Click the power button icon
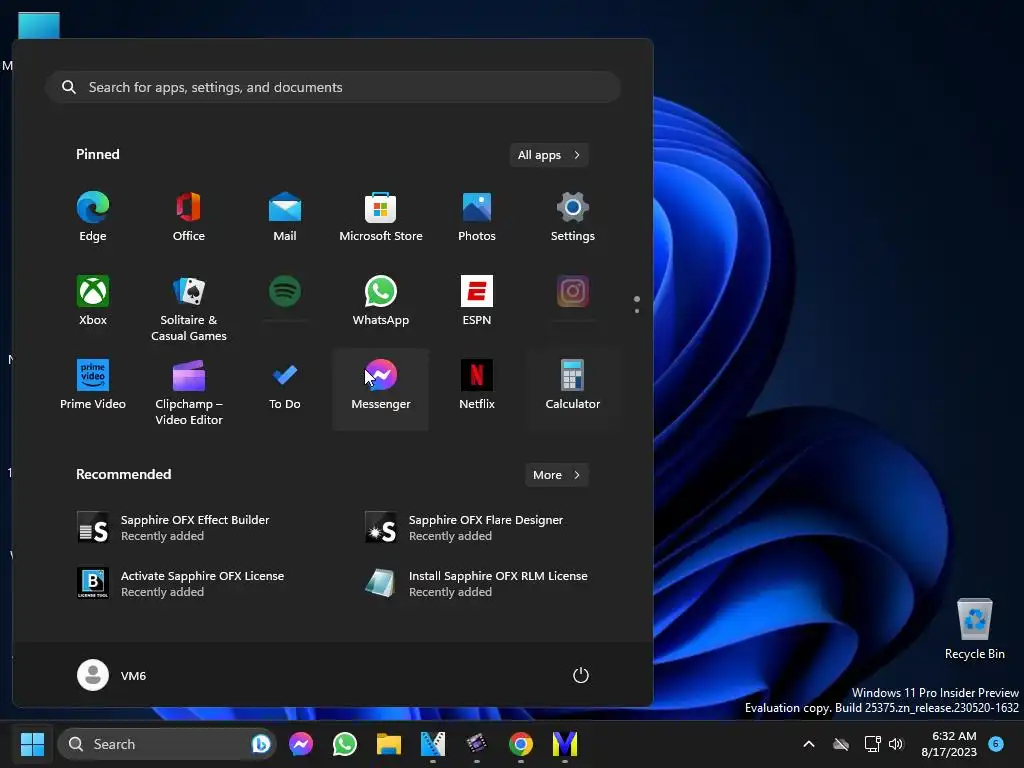This screenshot has width=1024, height=768. tap(581, 675)
